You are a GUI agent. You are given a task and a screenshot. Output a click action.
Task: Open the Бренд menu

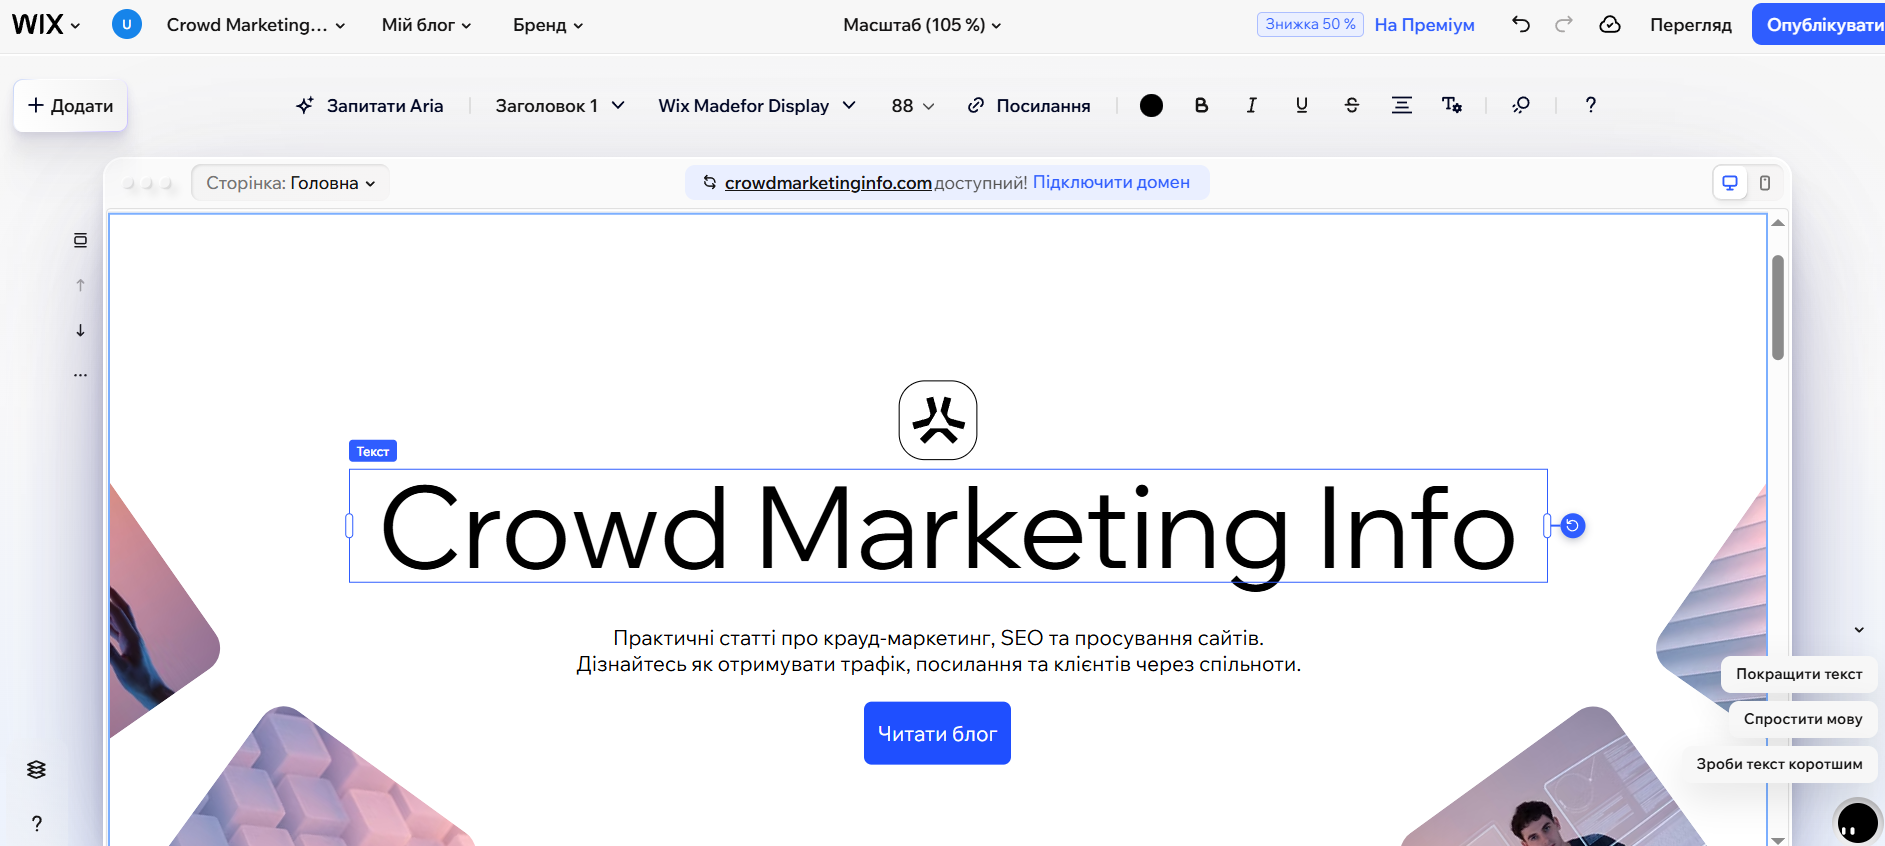(548, 25)
